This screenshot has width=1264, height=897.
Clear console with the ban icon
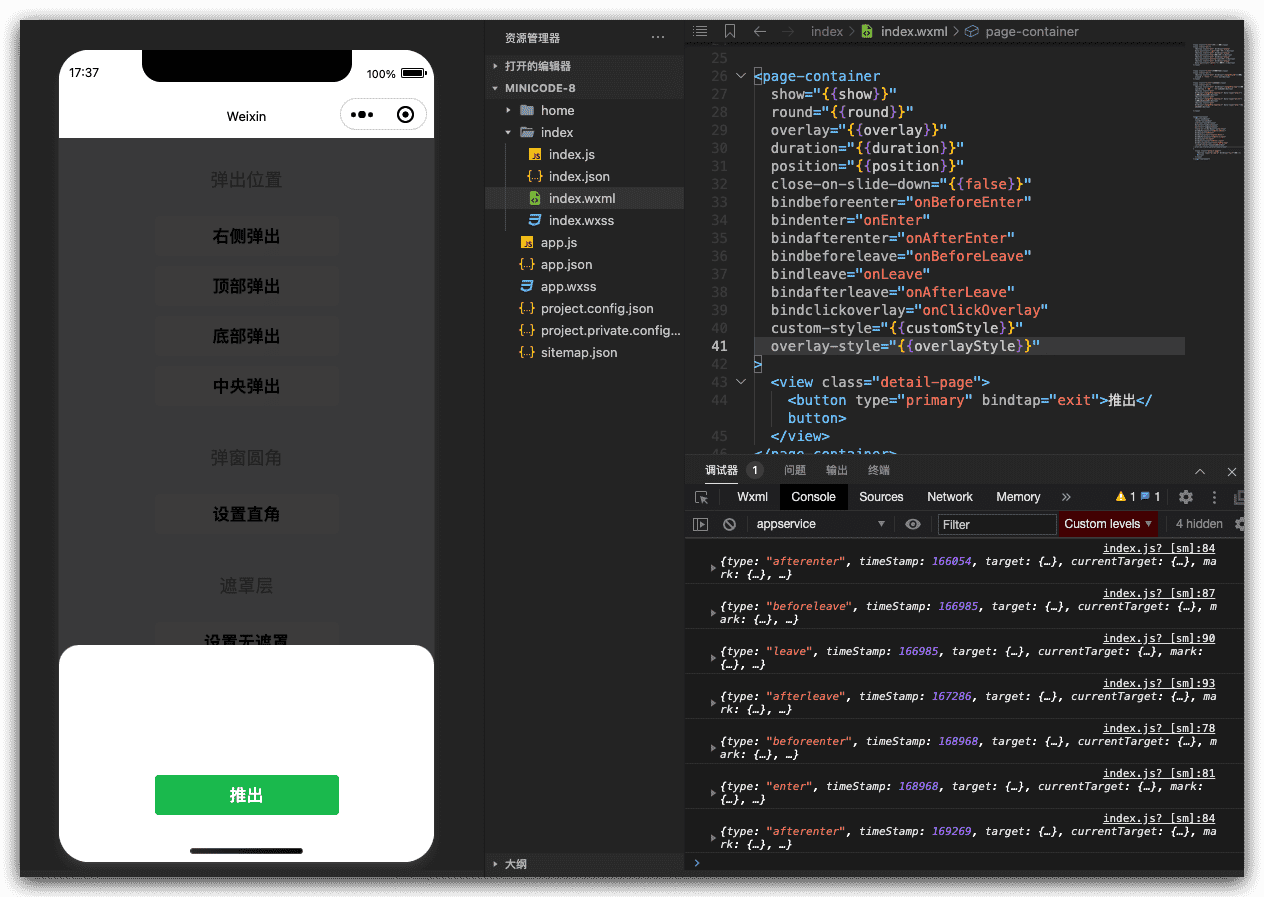pyautogui.click(x=730, y=524)
